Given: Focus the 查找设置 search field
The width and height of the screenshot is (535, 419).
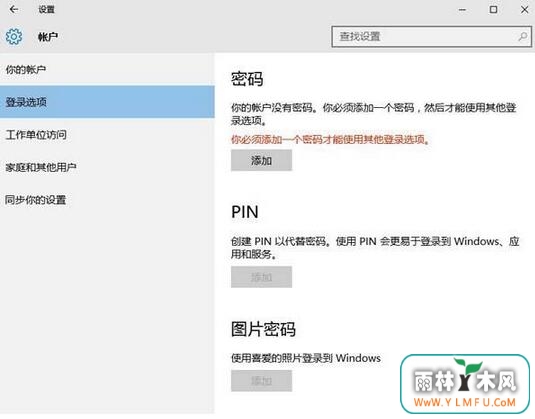Looking at the screenshot, I should pyautogui.click(x=431, y=37).
